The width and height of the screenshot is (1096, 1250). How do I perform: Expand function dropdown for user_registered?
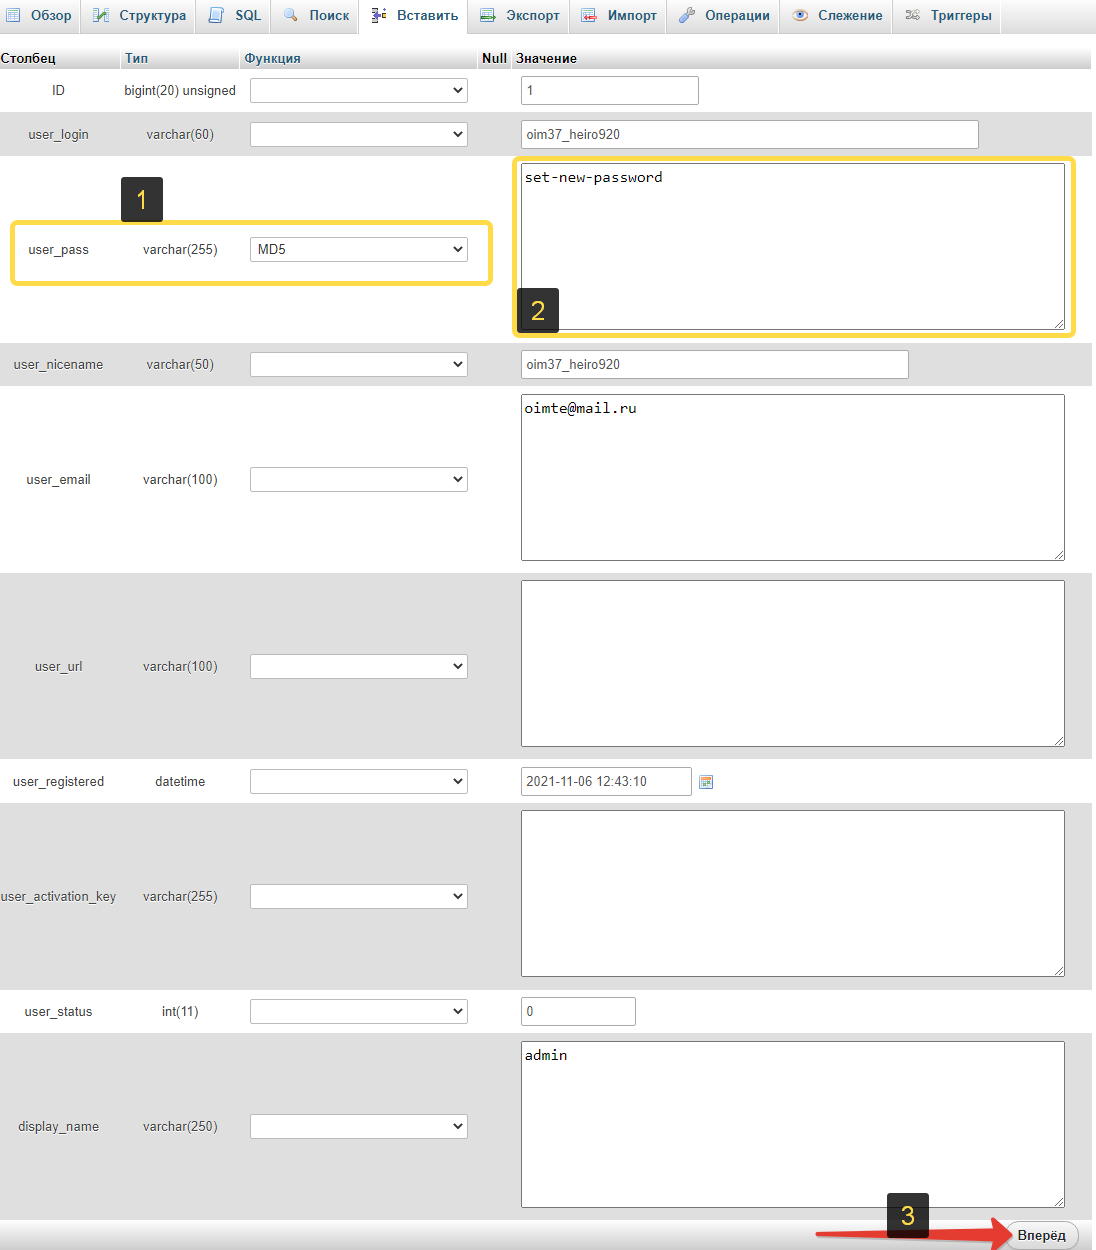pyautogui.click(x=359, y=781)
